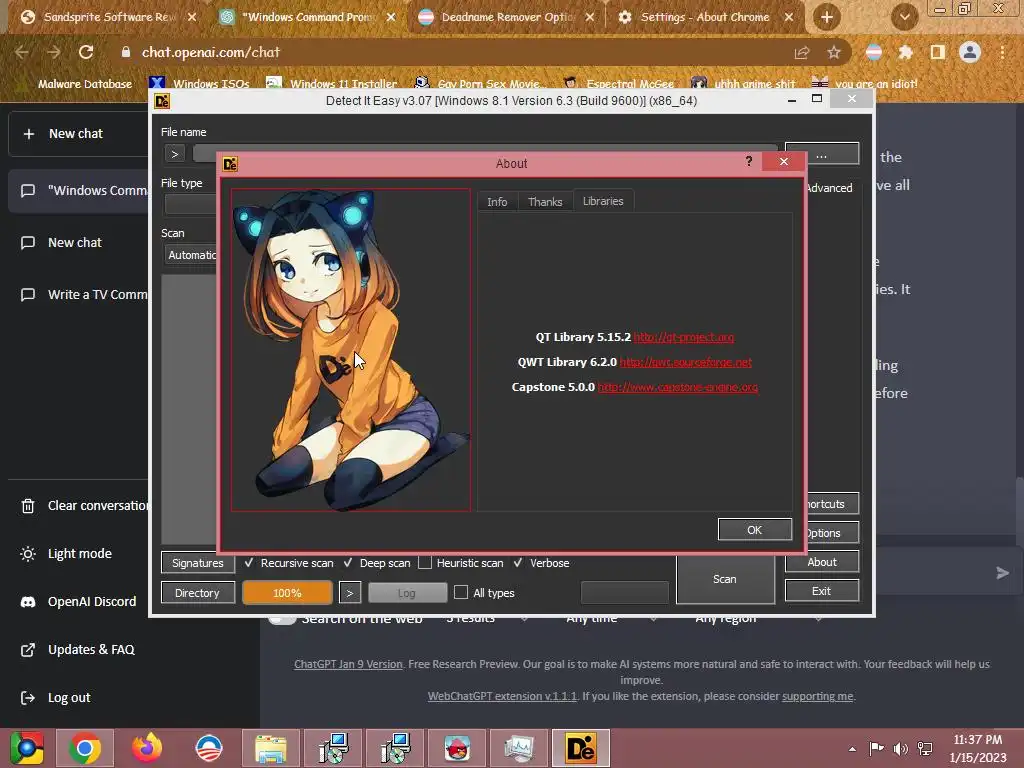The height and width of the screenshot is (768, 1024).
Task: Open the Chrome profile avatar
Action: click(x=970, y=52)
